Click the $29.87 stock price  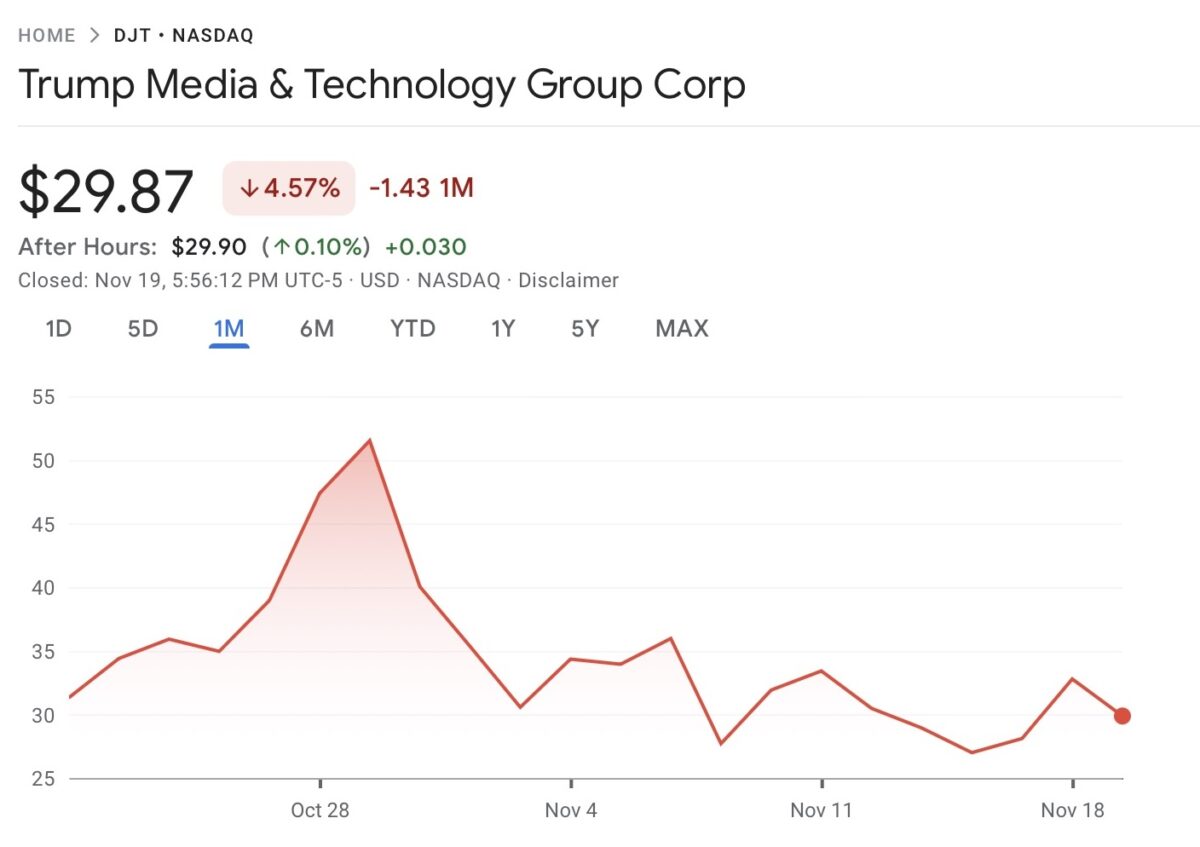[x=106, y=186]
